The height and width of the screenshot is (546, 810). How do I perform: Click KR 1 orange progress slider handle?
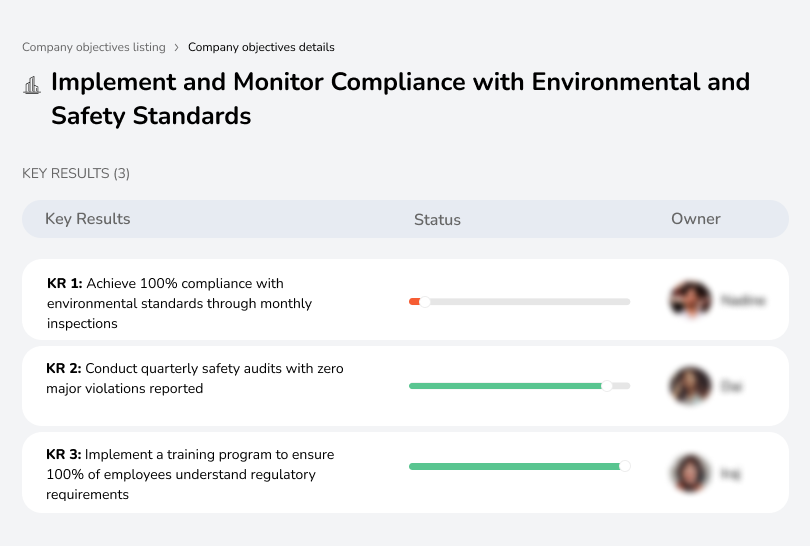[425, 302]
